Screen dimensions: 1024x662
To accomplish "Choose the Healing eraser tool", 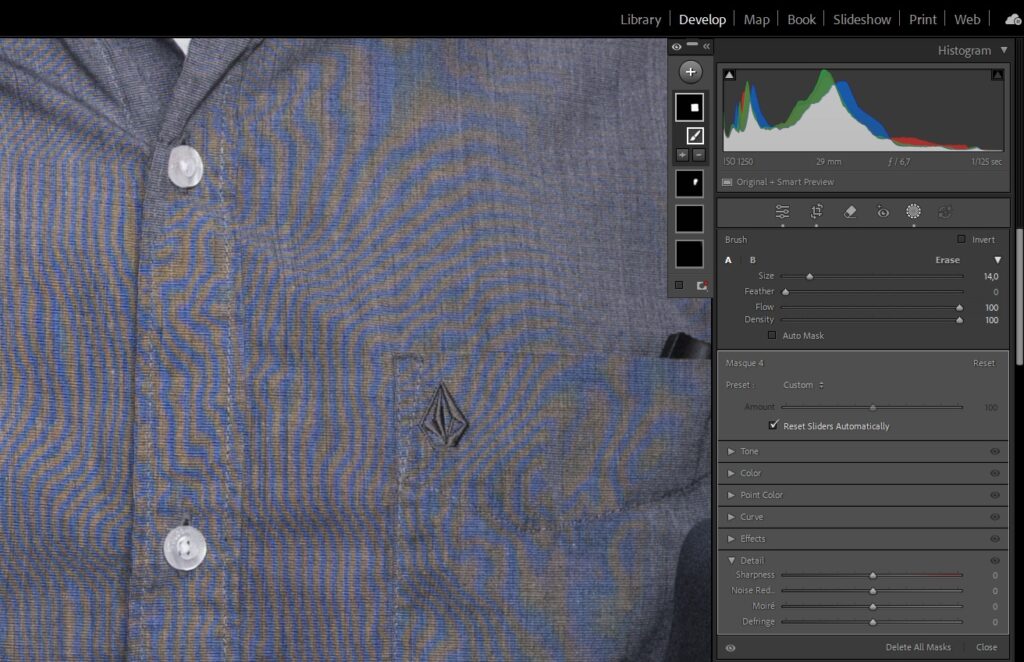I will point(850,211).
